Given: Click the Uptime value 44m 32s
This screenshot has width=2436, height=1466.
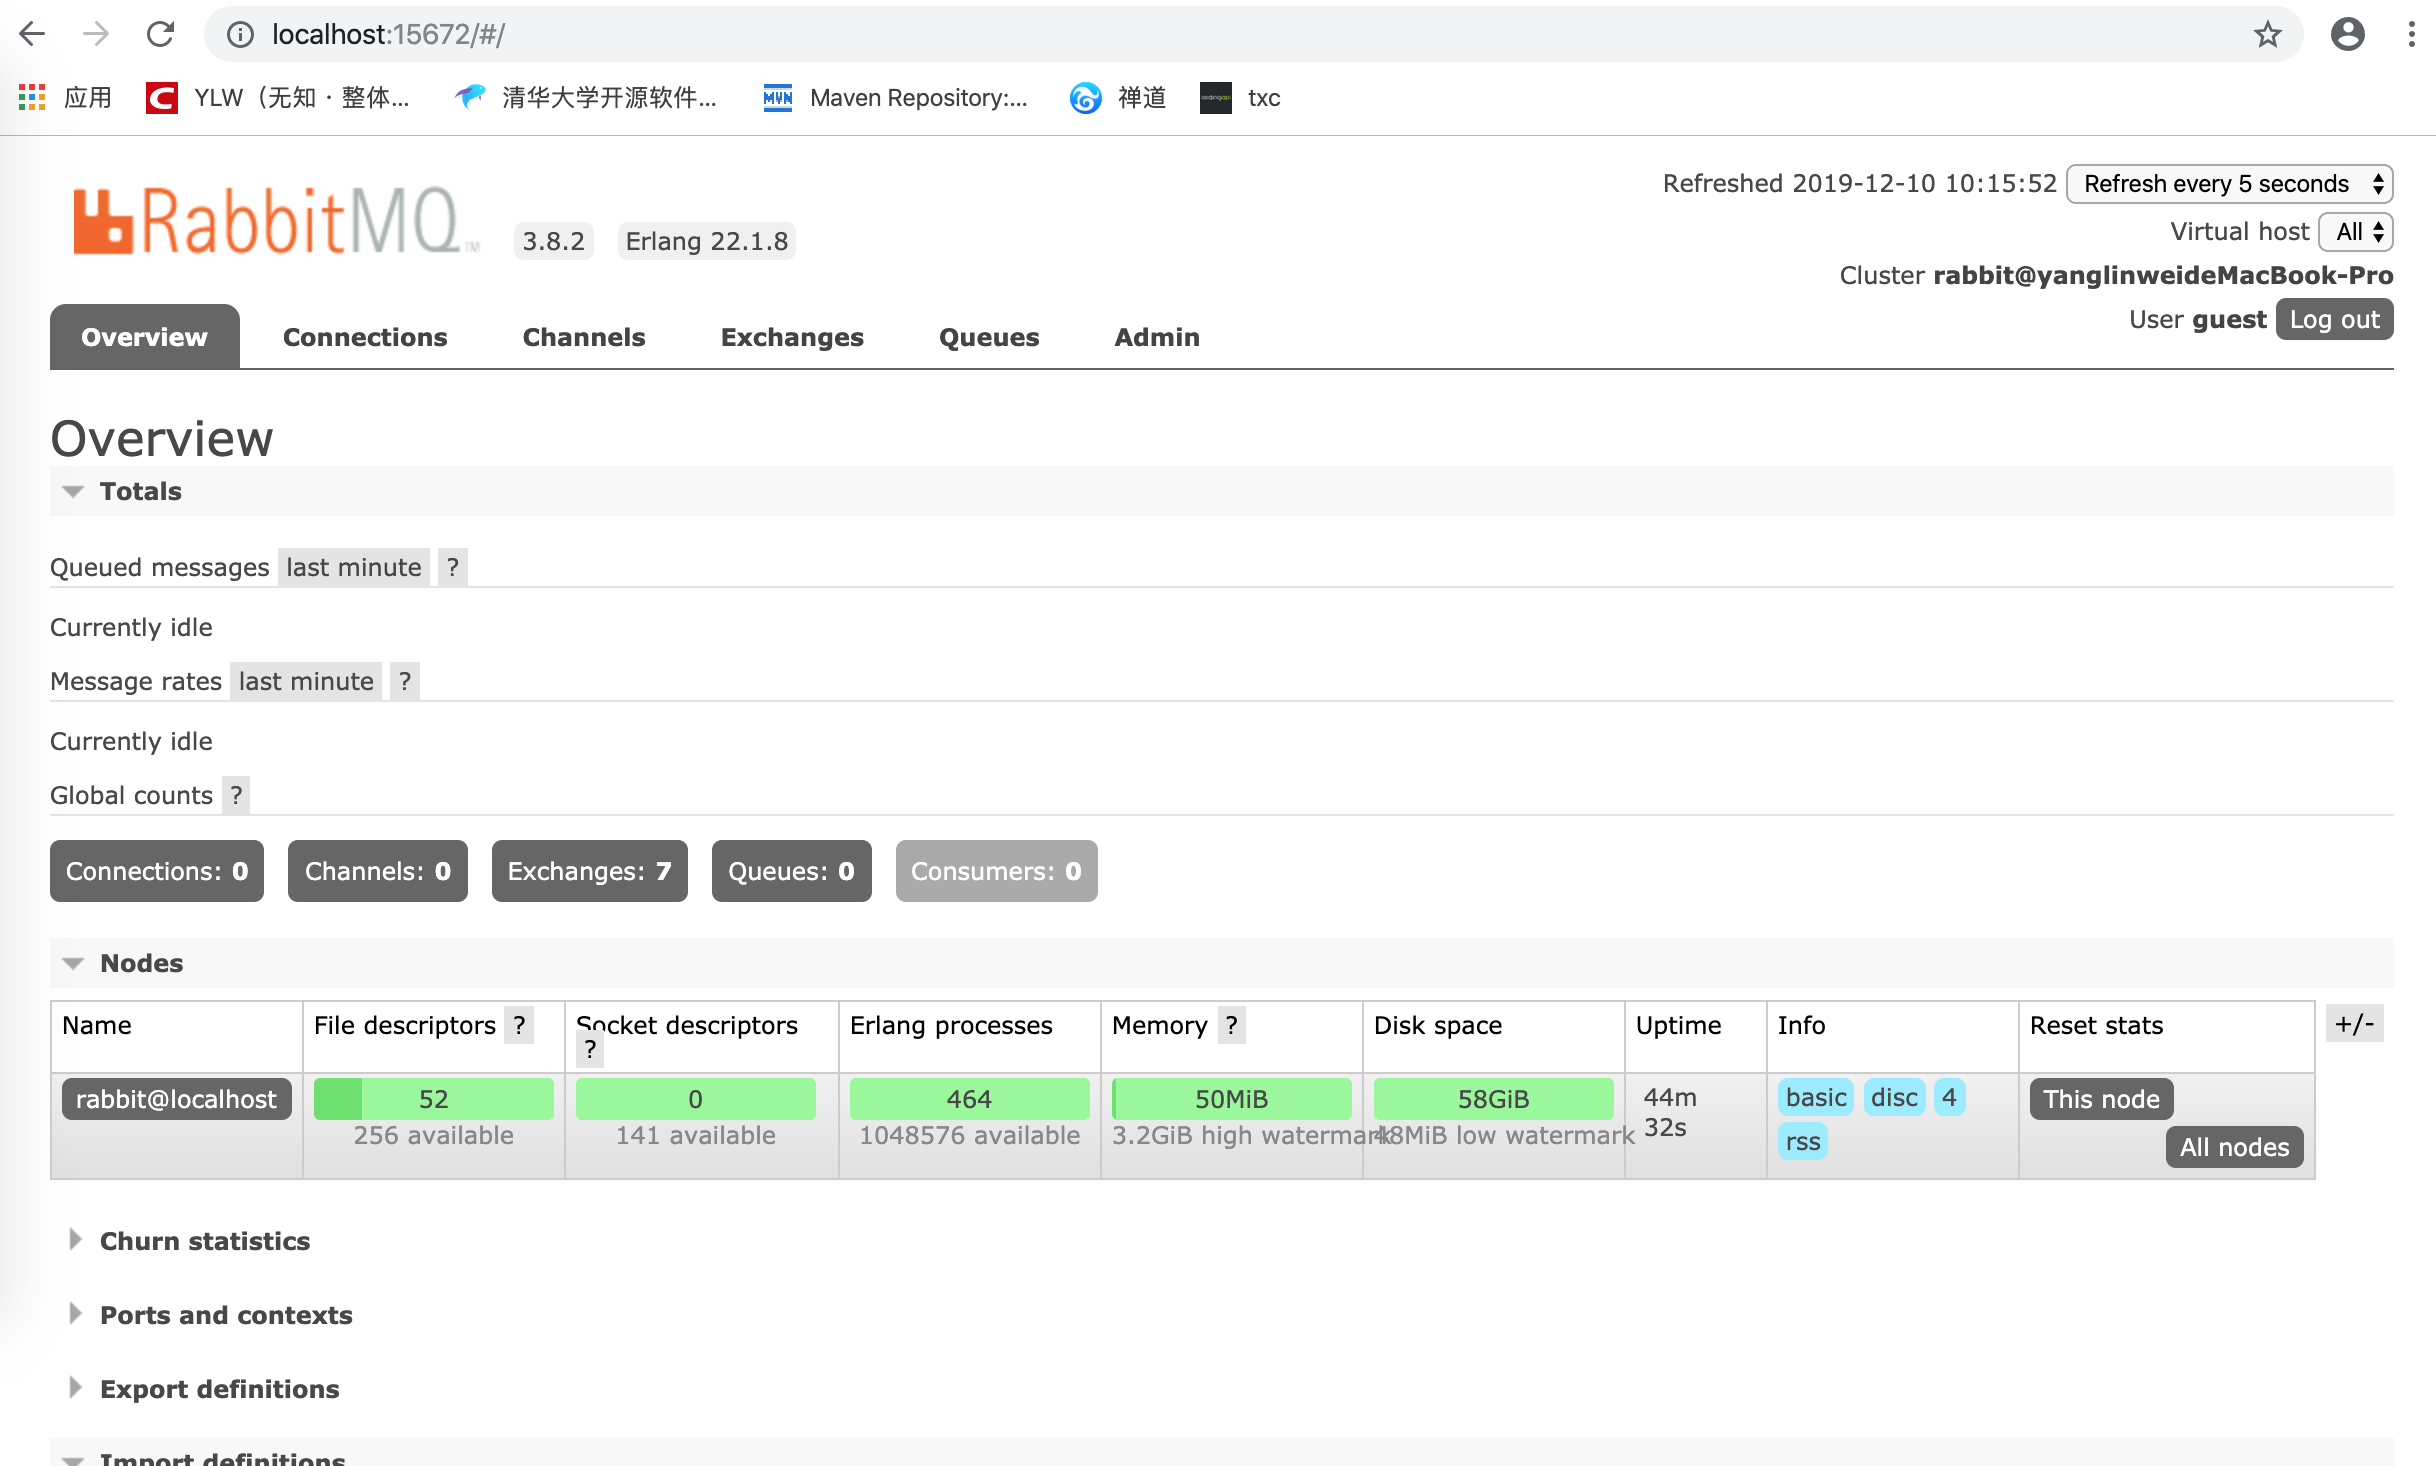Looking at the screenshot, I should [1670, 1112].
